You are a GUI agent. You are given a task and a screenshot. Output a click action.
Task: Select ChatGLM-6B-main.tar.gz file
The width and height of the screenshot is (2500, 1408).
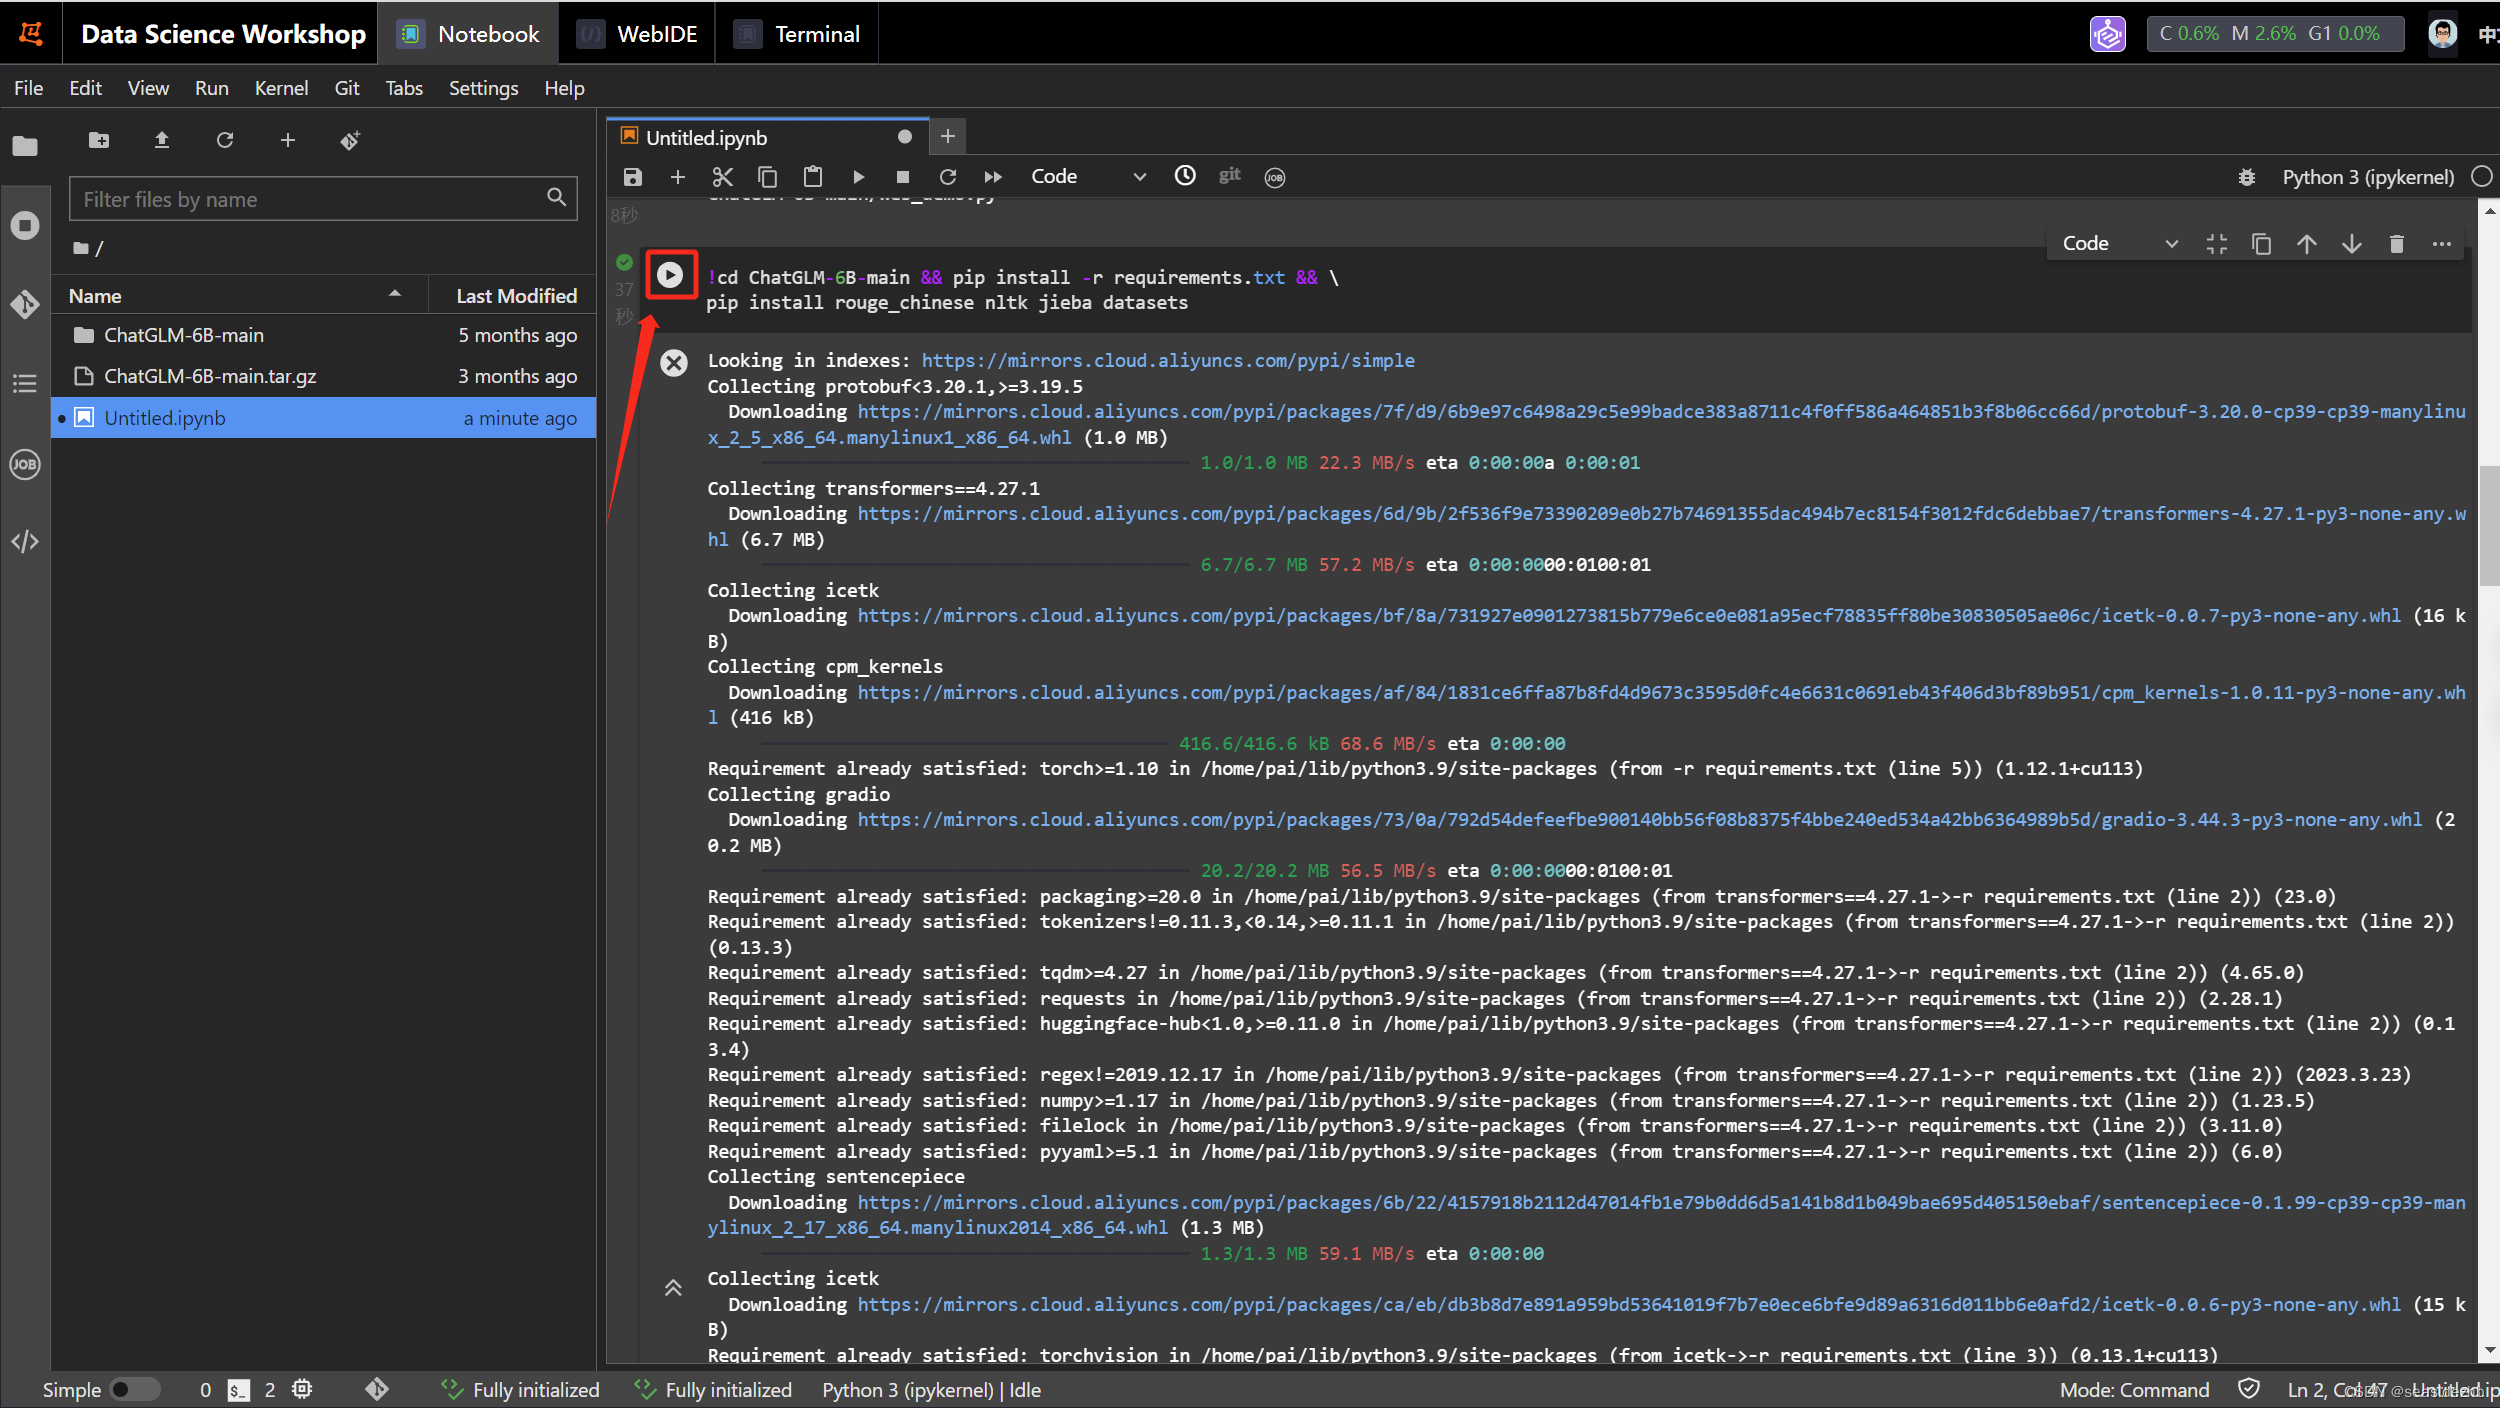tap(324, 376)
